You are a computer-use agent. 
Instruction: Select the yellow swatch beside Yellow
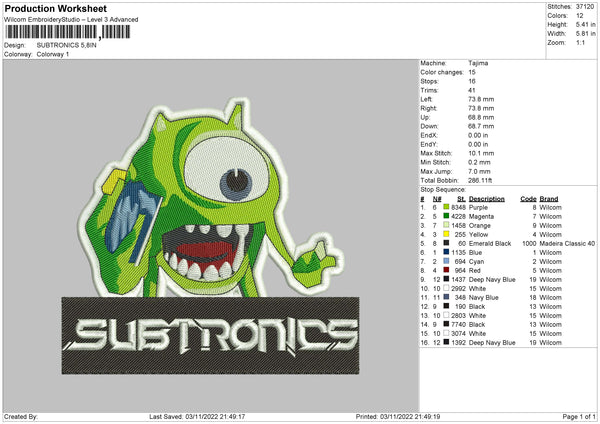pyautogui.click(x=446, y=234)
